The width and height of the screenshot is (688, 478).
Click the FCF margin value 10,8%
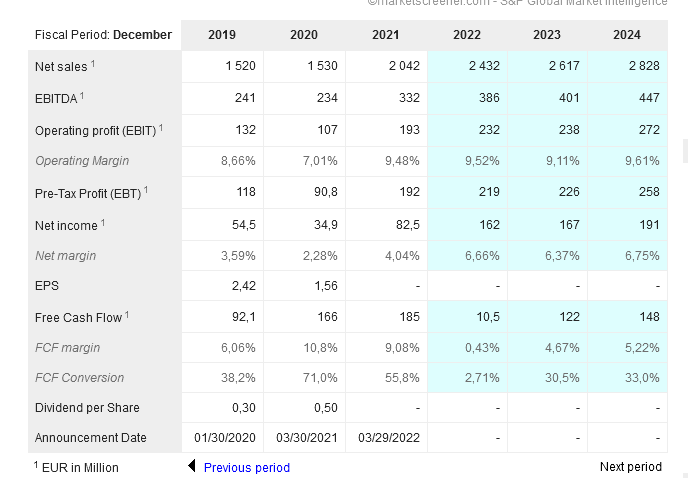tap(321, 348)
